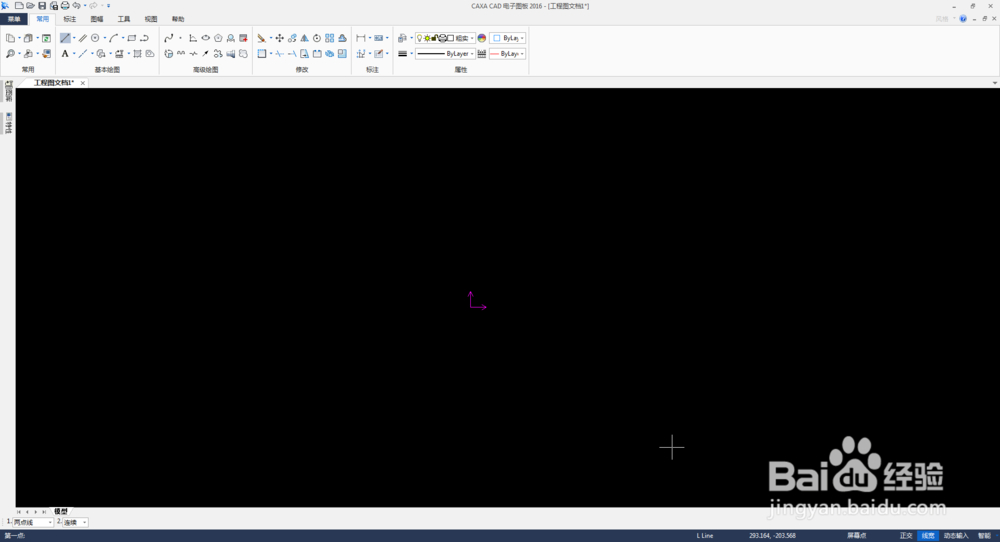The image size is (1000, 542).
Task: Switch to the 工具 ribbon tab
Action: (x=124, y=19)
